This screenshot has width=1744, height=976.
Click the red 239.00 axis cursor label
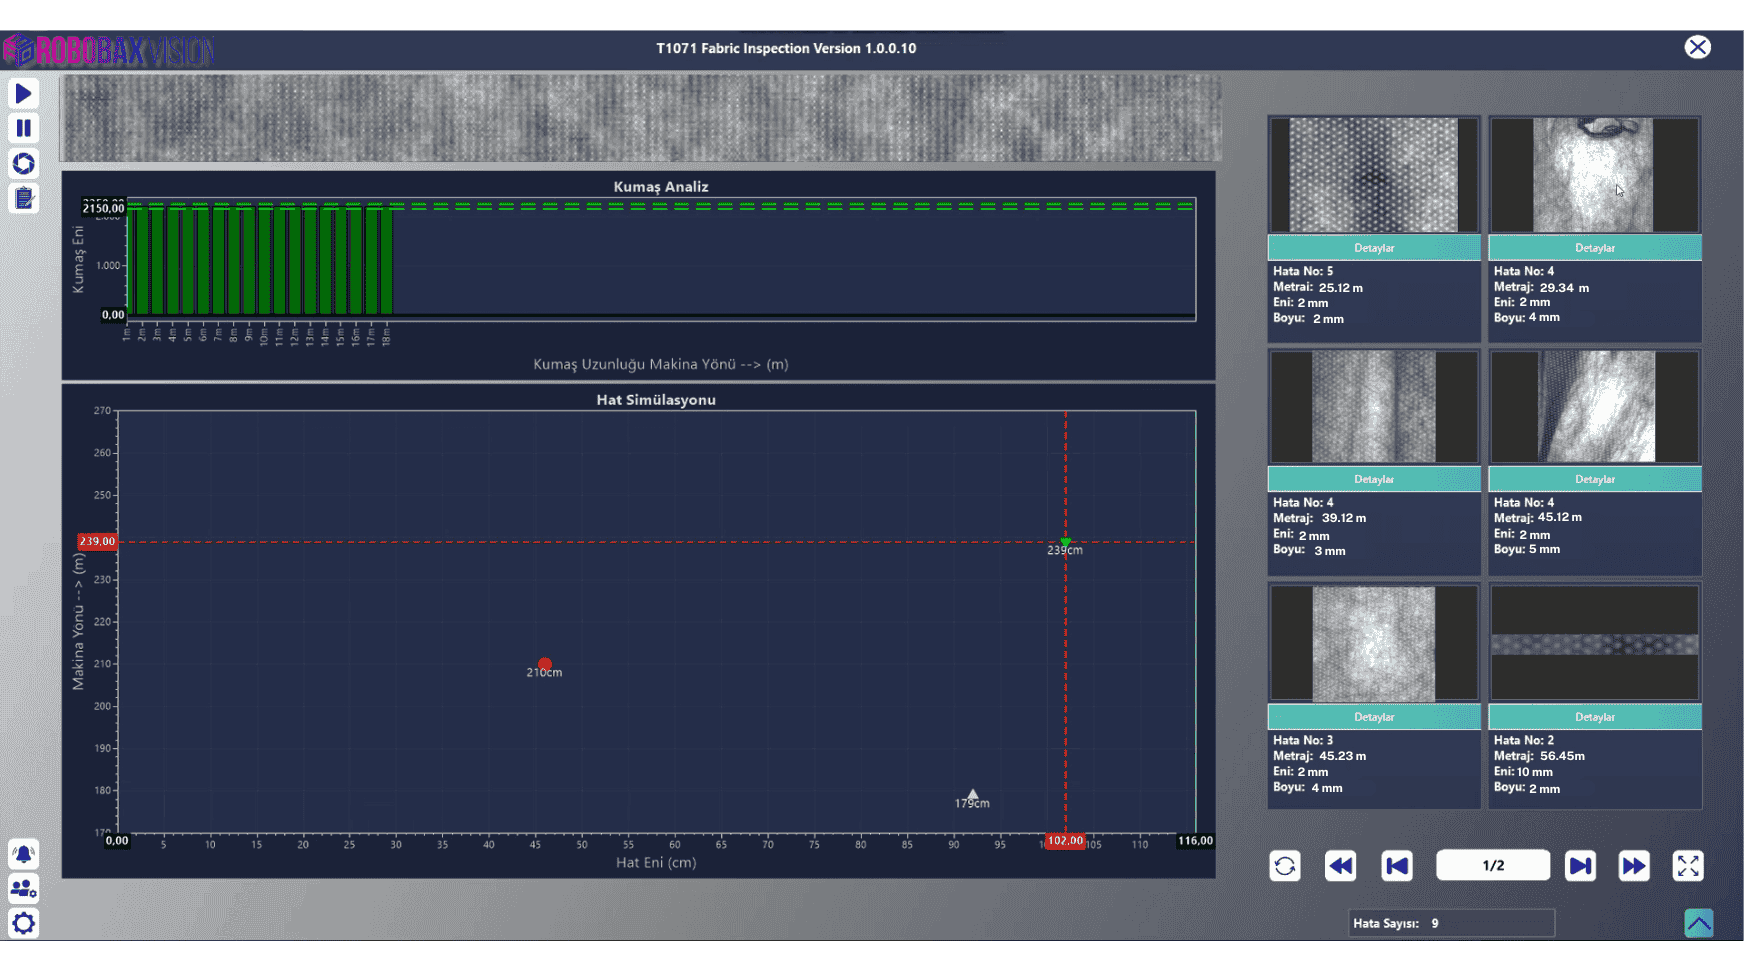pos(97,541)
